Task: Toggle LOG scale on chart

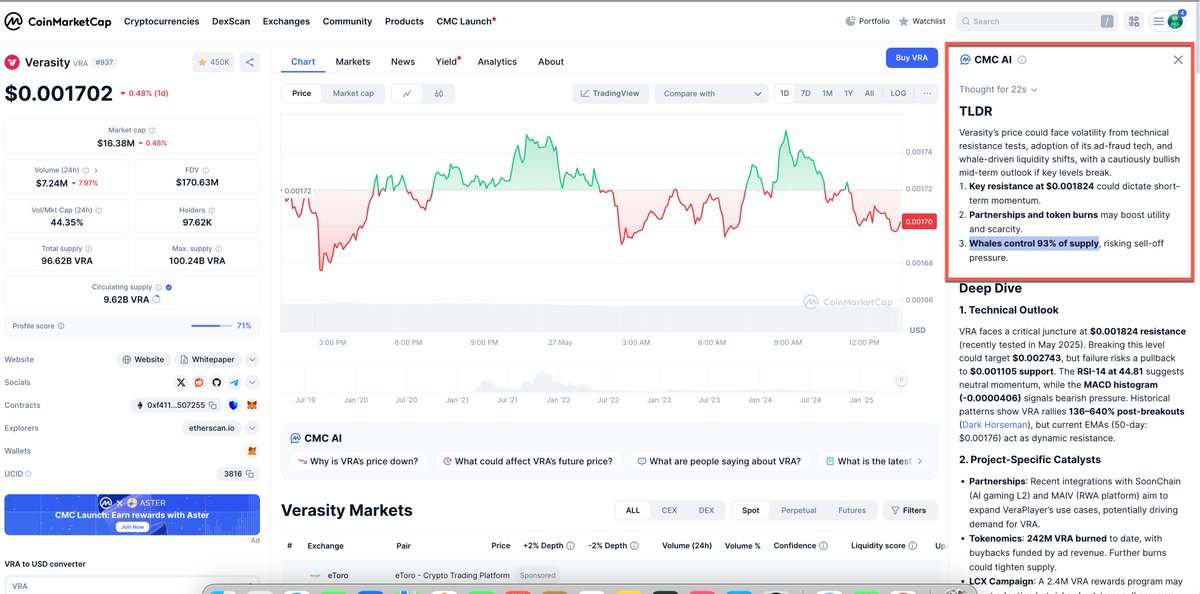Action: [898, 93]
